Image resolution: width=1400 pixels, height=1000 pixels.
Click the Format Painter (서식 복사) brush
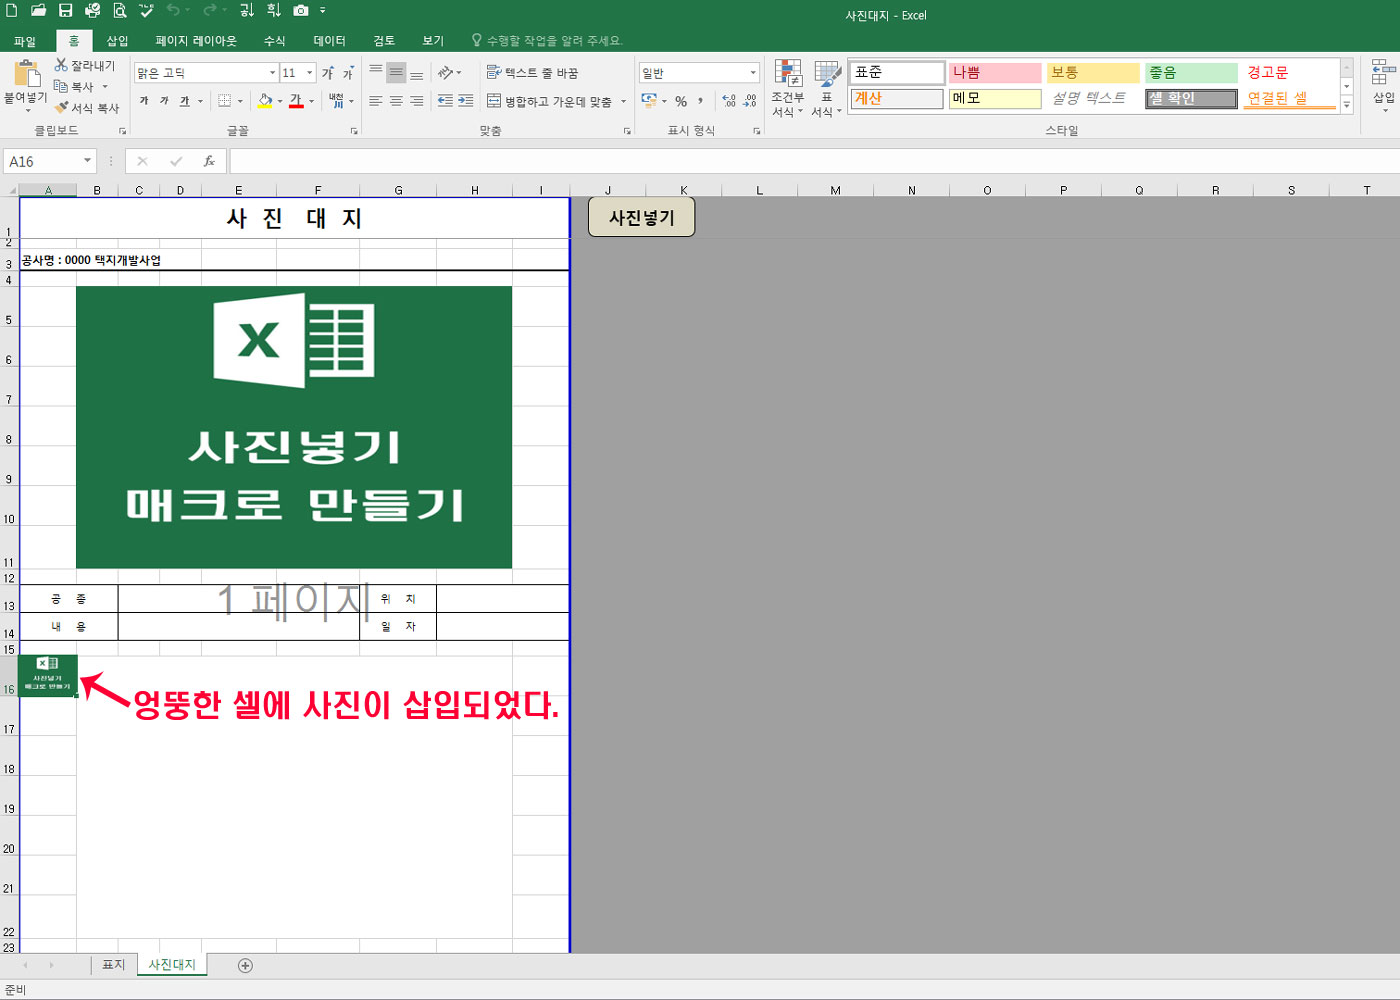pos(86,108)
